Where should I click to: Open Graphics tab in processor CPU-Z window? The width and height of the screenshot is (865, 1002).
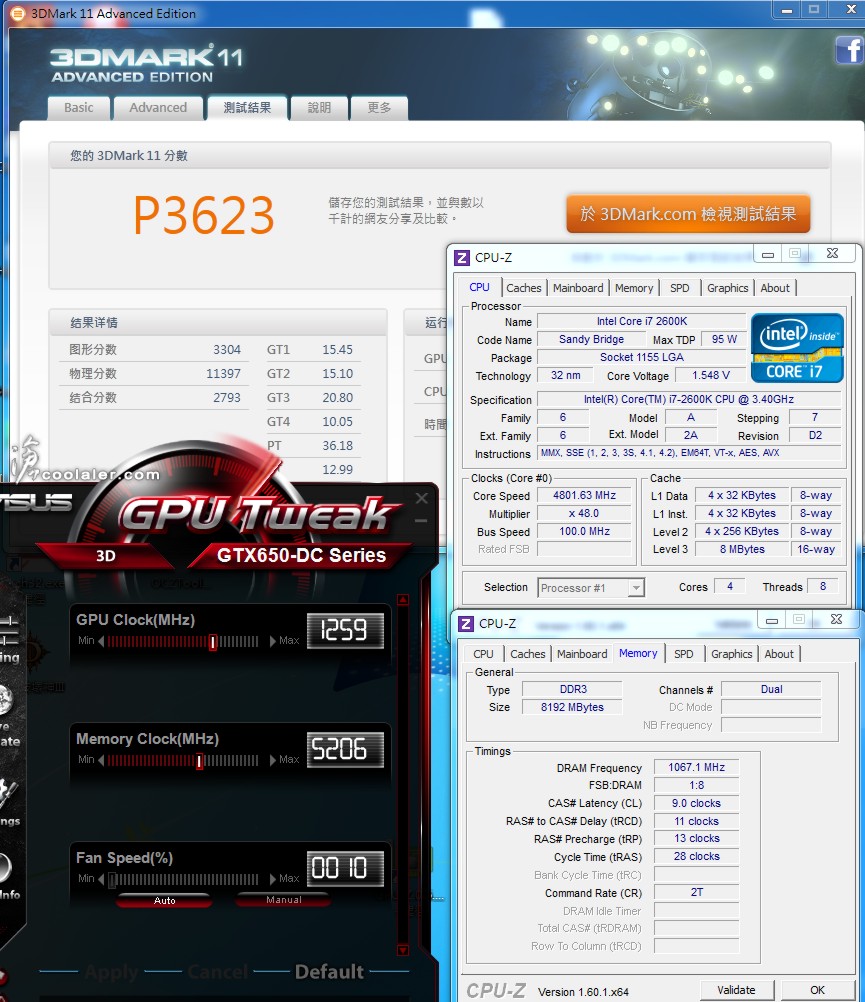pyautogui.click(x=728, y=288)
